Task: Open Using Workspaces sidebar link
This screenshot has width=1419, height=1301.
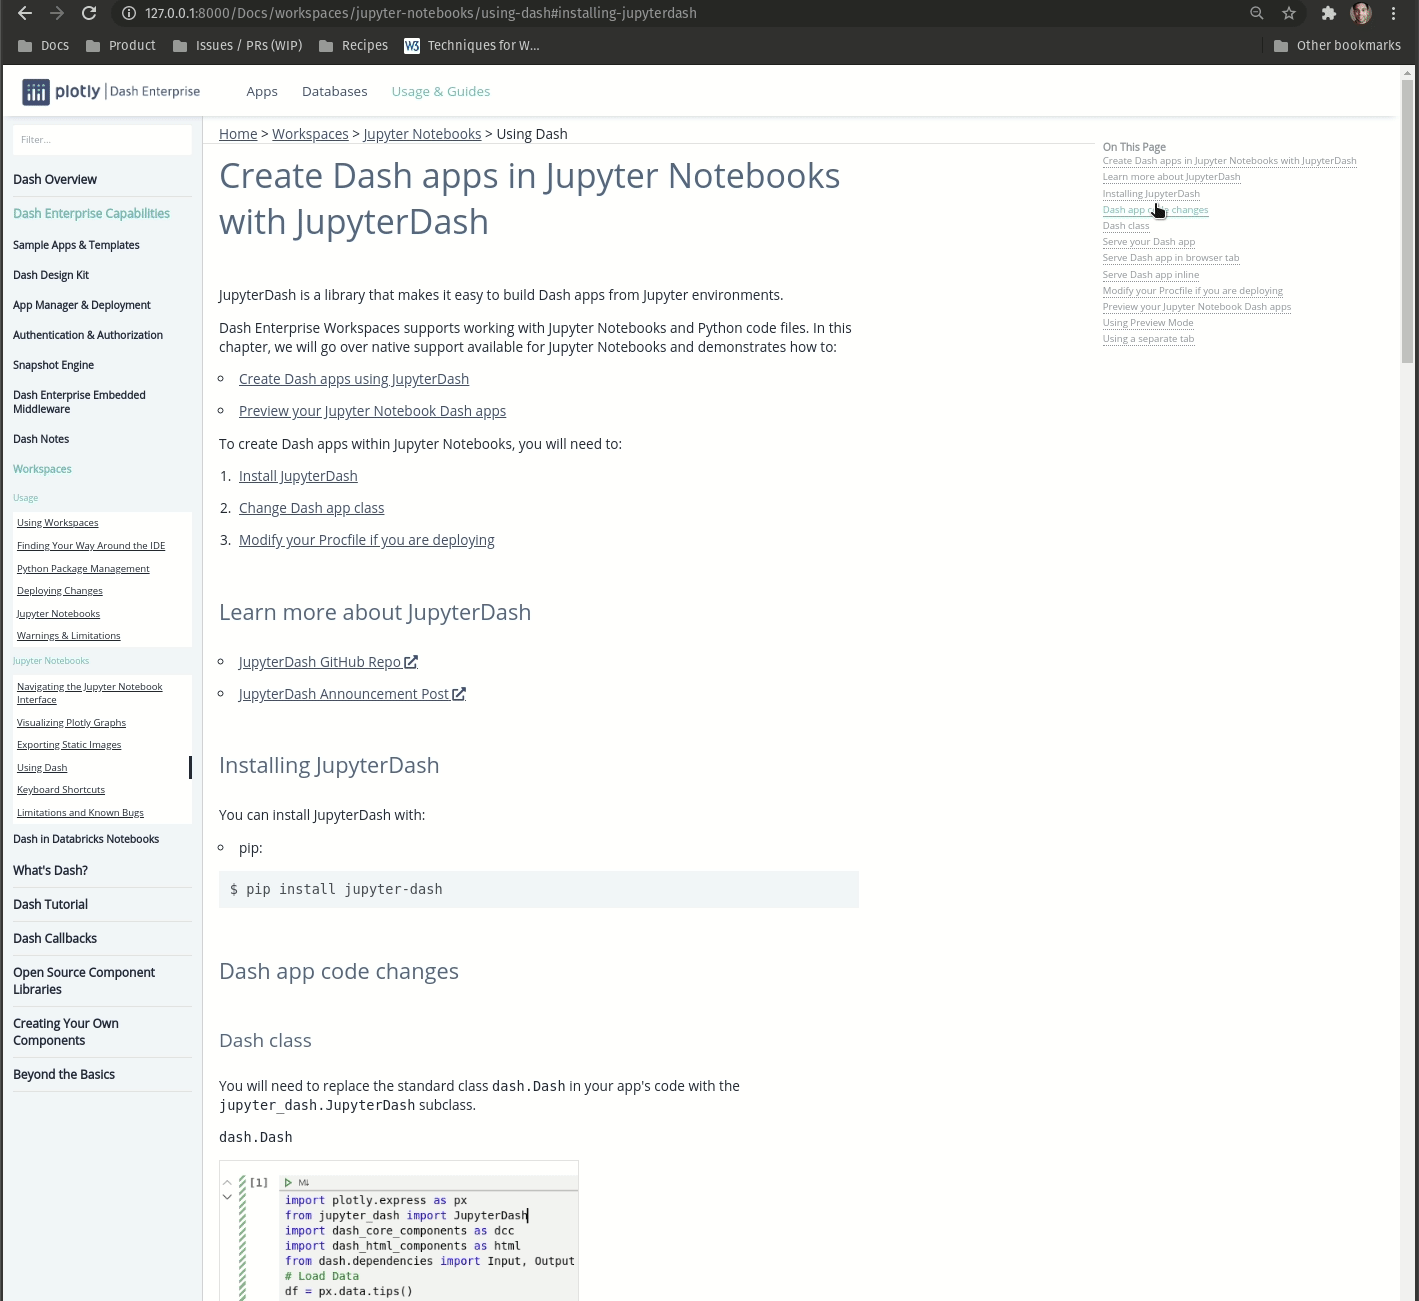Action: (x=58, y=523)
